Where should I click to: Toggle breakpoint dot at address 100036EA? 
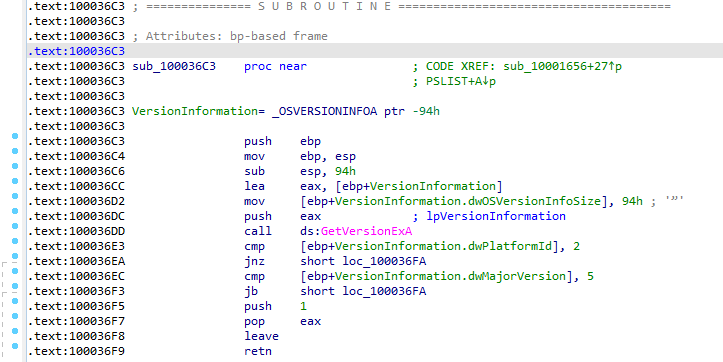tap(15, 256)
